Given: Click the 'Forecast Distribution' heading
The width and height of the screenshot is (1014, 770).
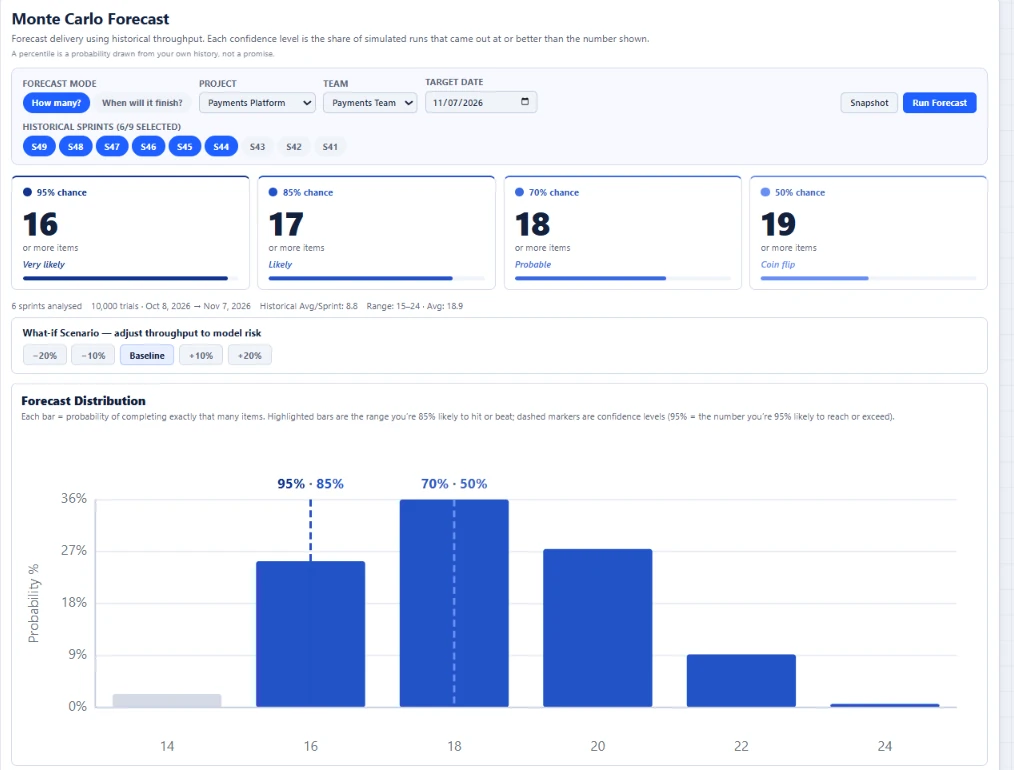Looking at the screenshot, I should coord(83,401).
